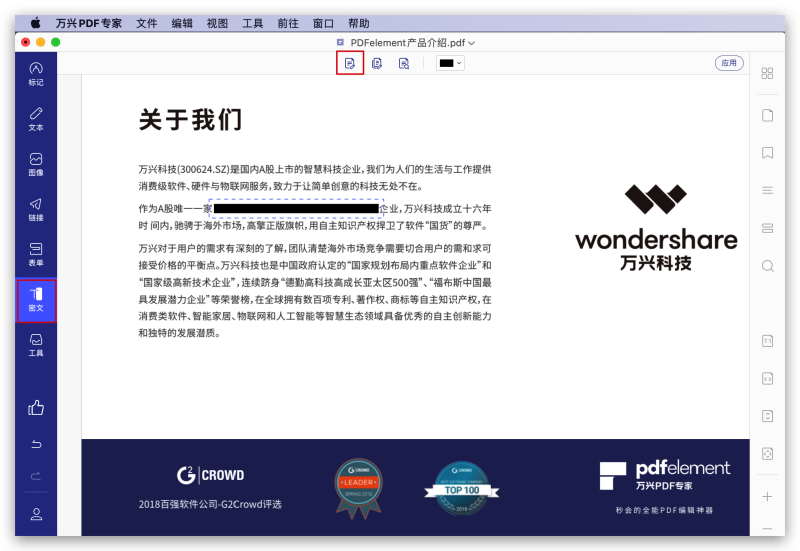
Task: Click the text 2018百强软件公司-G2Crowd评选
Action: coord(210,504)
